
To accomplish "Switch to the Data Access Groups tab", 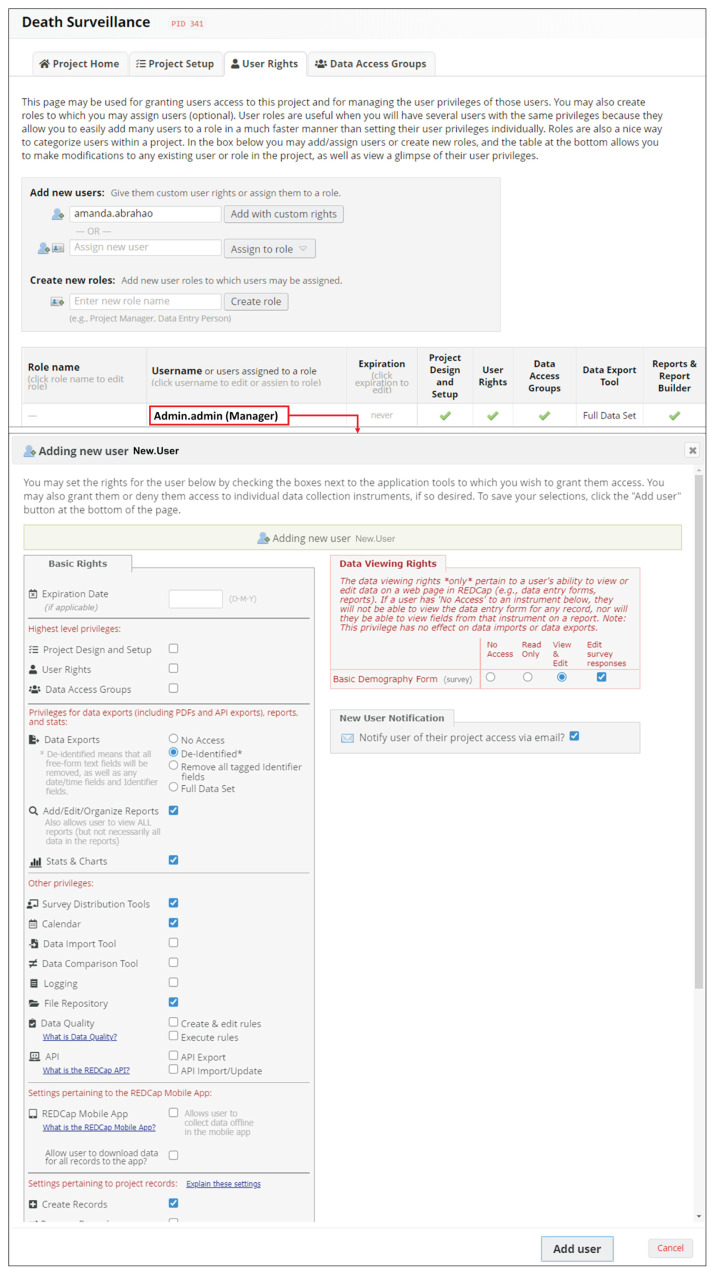I will pyautogui.click(x=370, y=64).
